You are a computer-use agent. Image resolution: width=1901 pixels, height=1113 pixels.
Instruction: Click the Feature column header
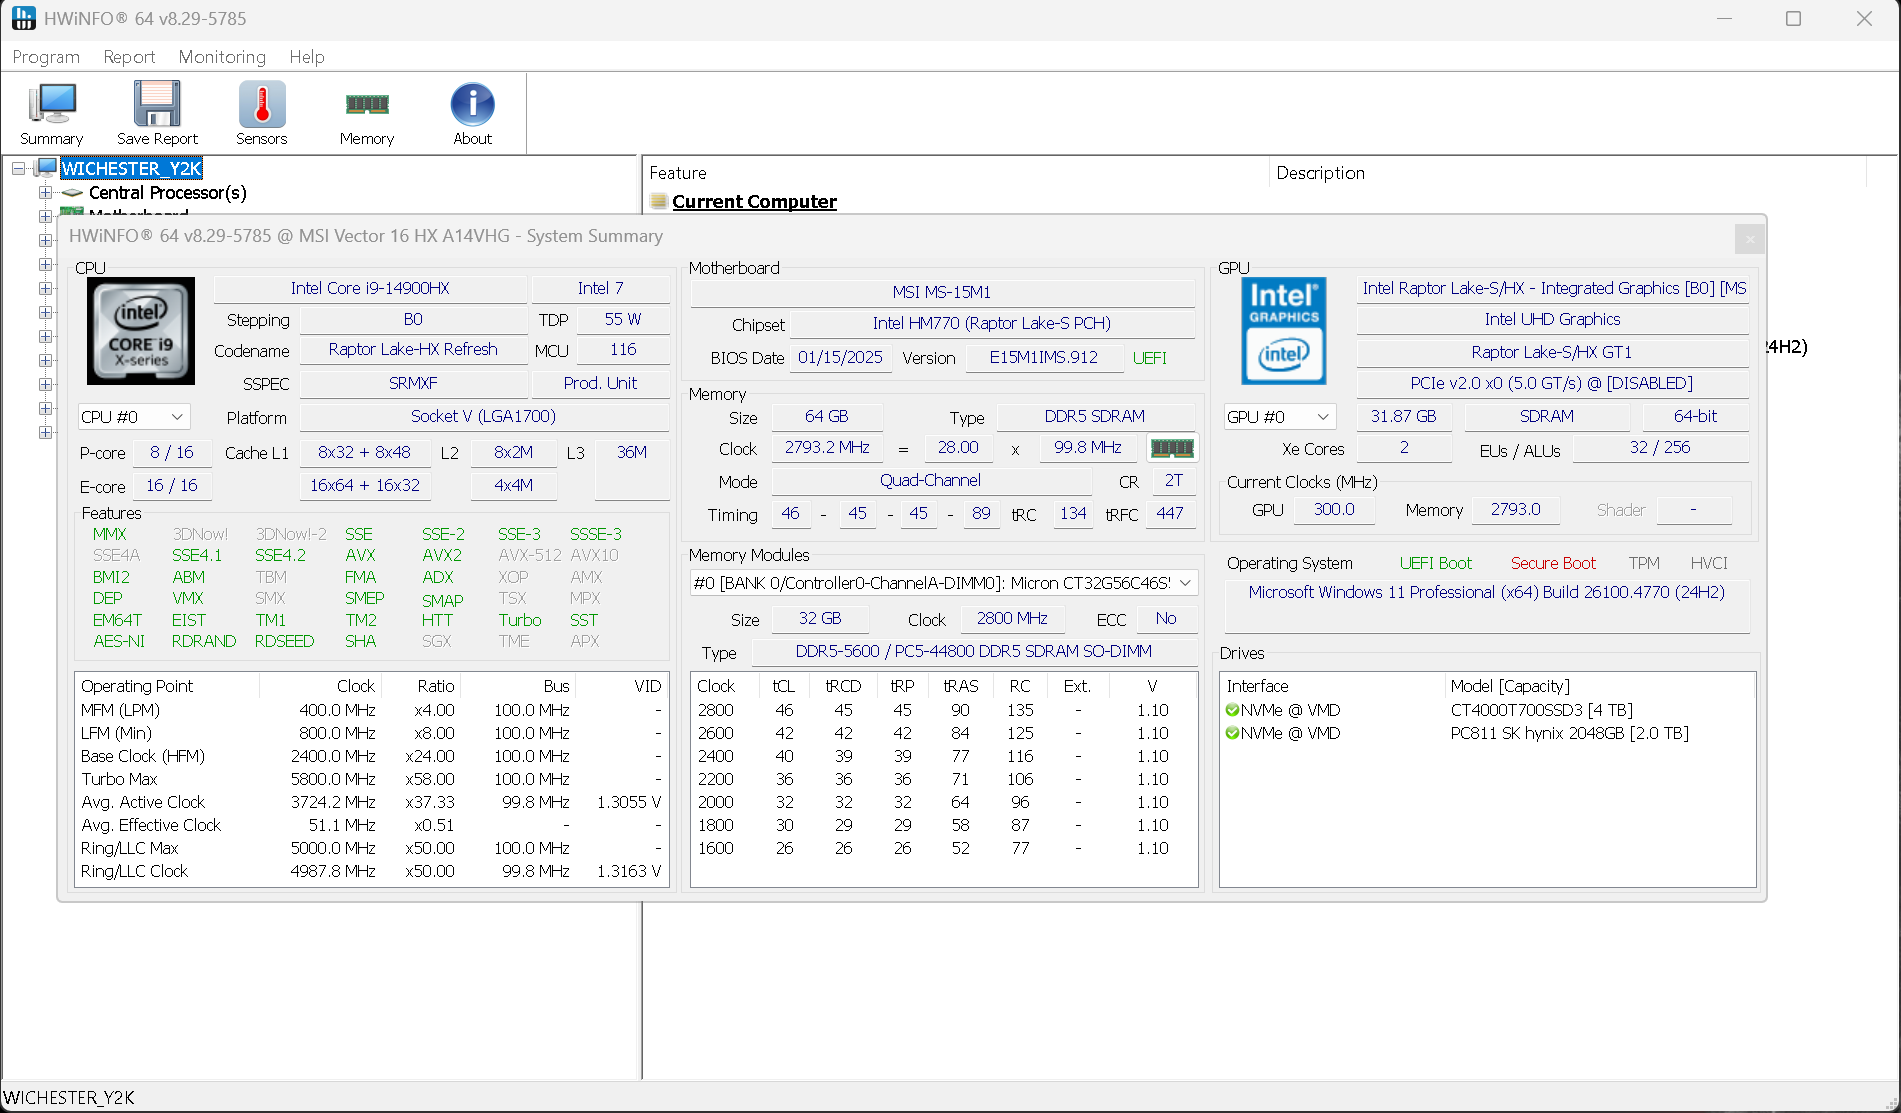tap(957, 172)
